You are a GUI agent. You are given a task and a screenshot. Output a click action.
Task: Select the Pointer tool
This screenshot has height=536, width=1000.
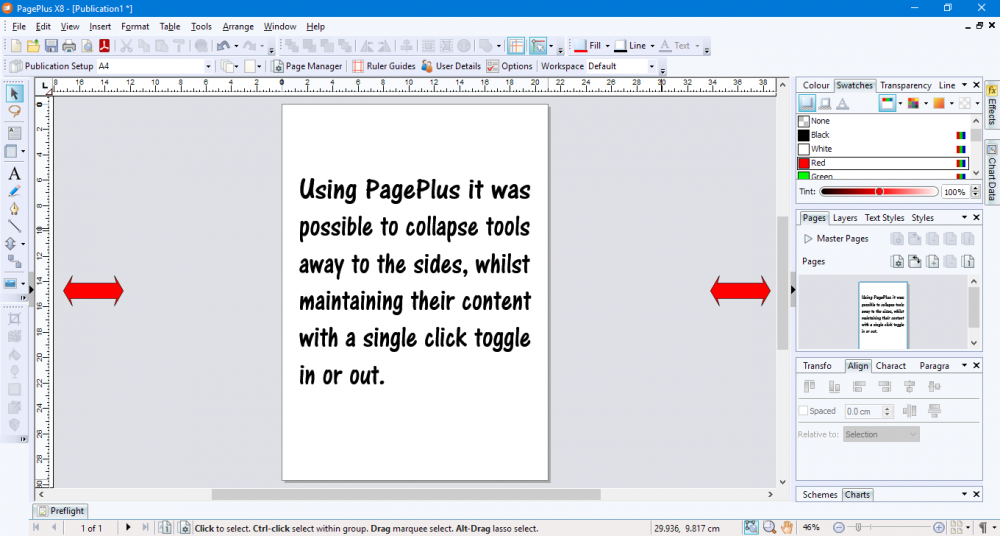coord(14,94)
